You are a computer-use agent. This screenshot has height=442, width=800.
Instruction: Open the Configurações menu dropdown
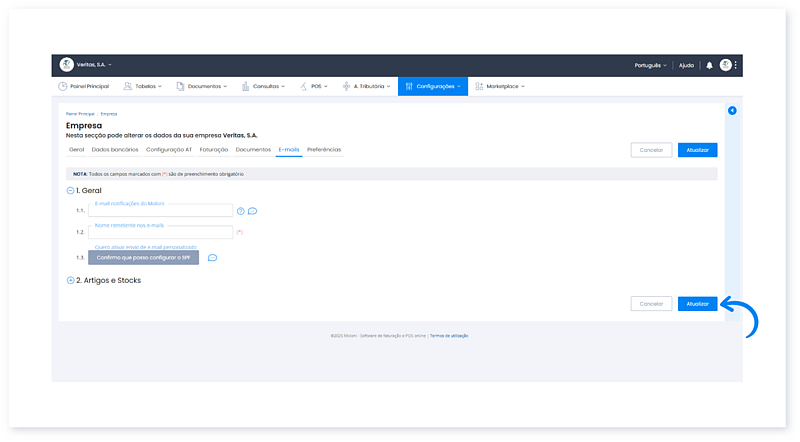432,87
